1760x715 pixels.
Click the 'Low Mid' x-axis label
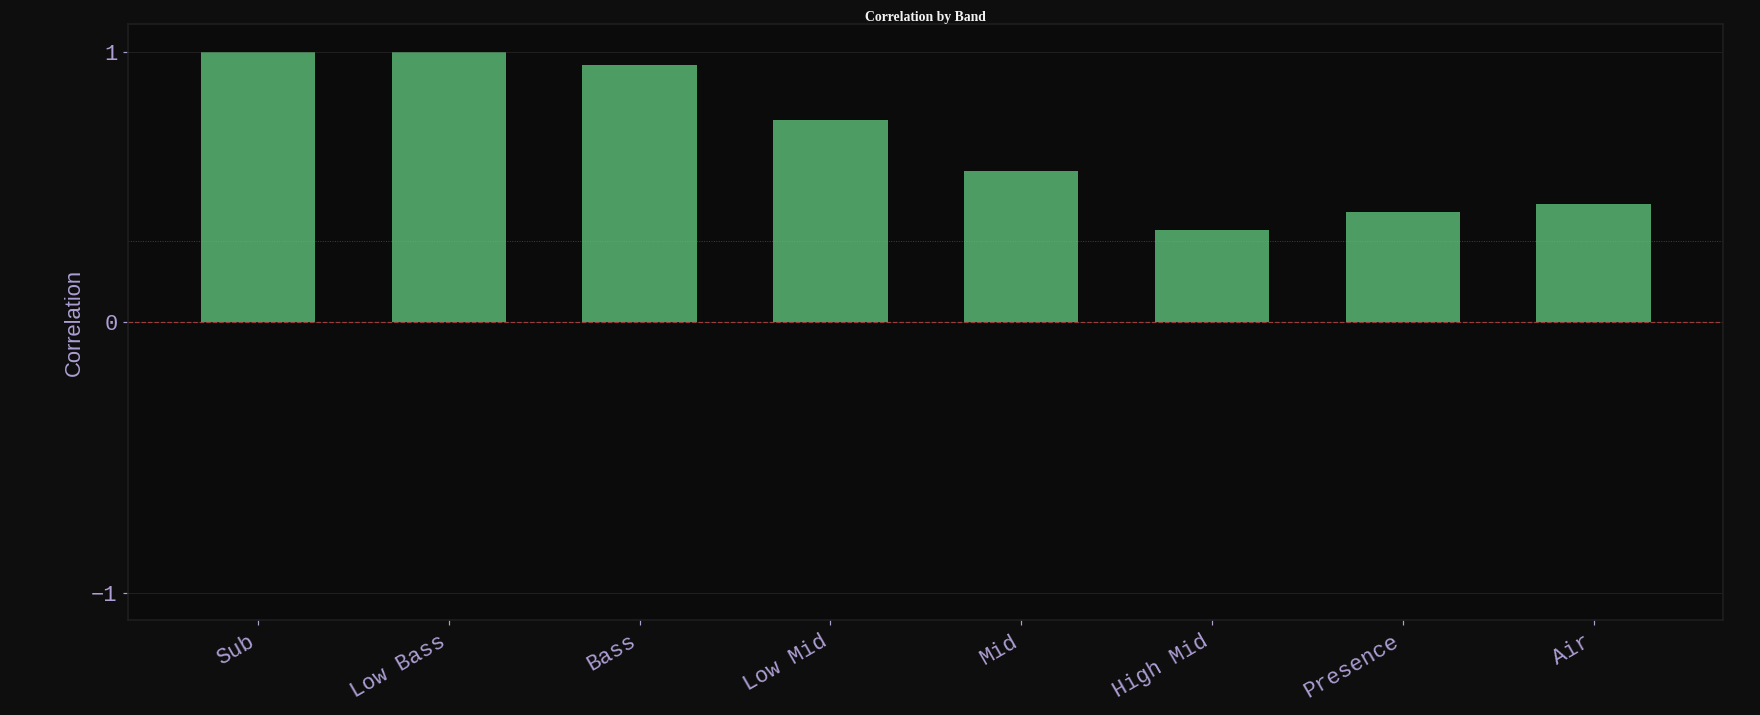pyautogui.click(x=785, y=662)
